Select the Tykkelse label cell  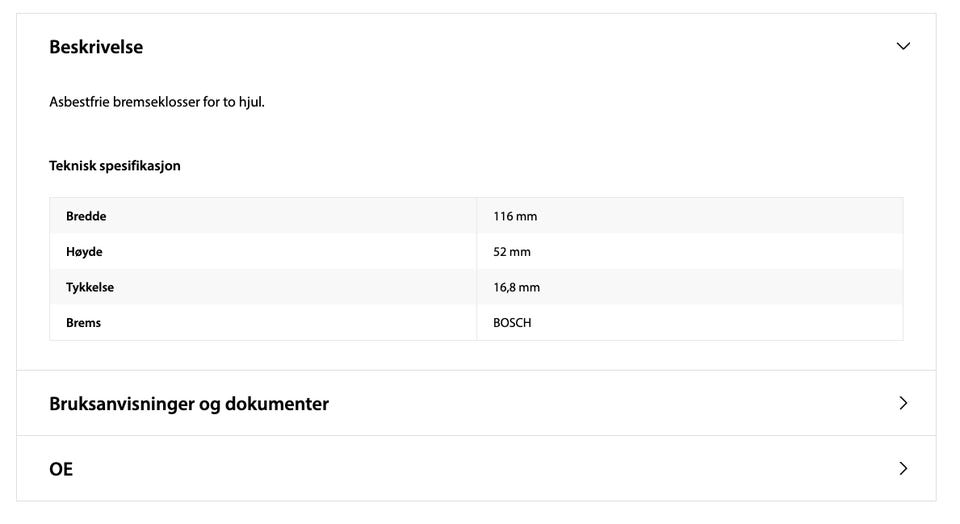(90, 287)
